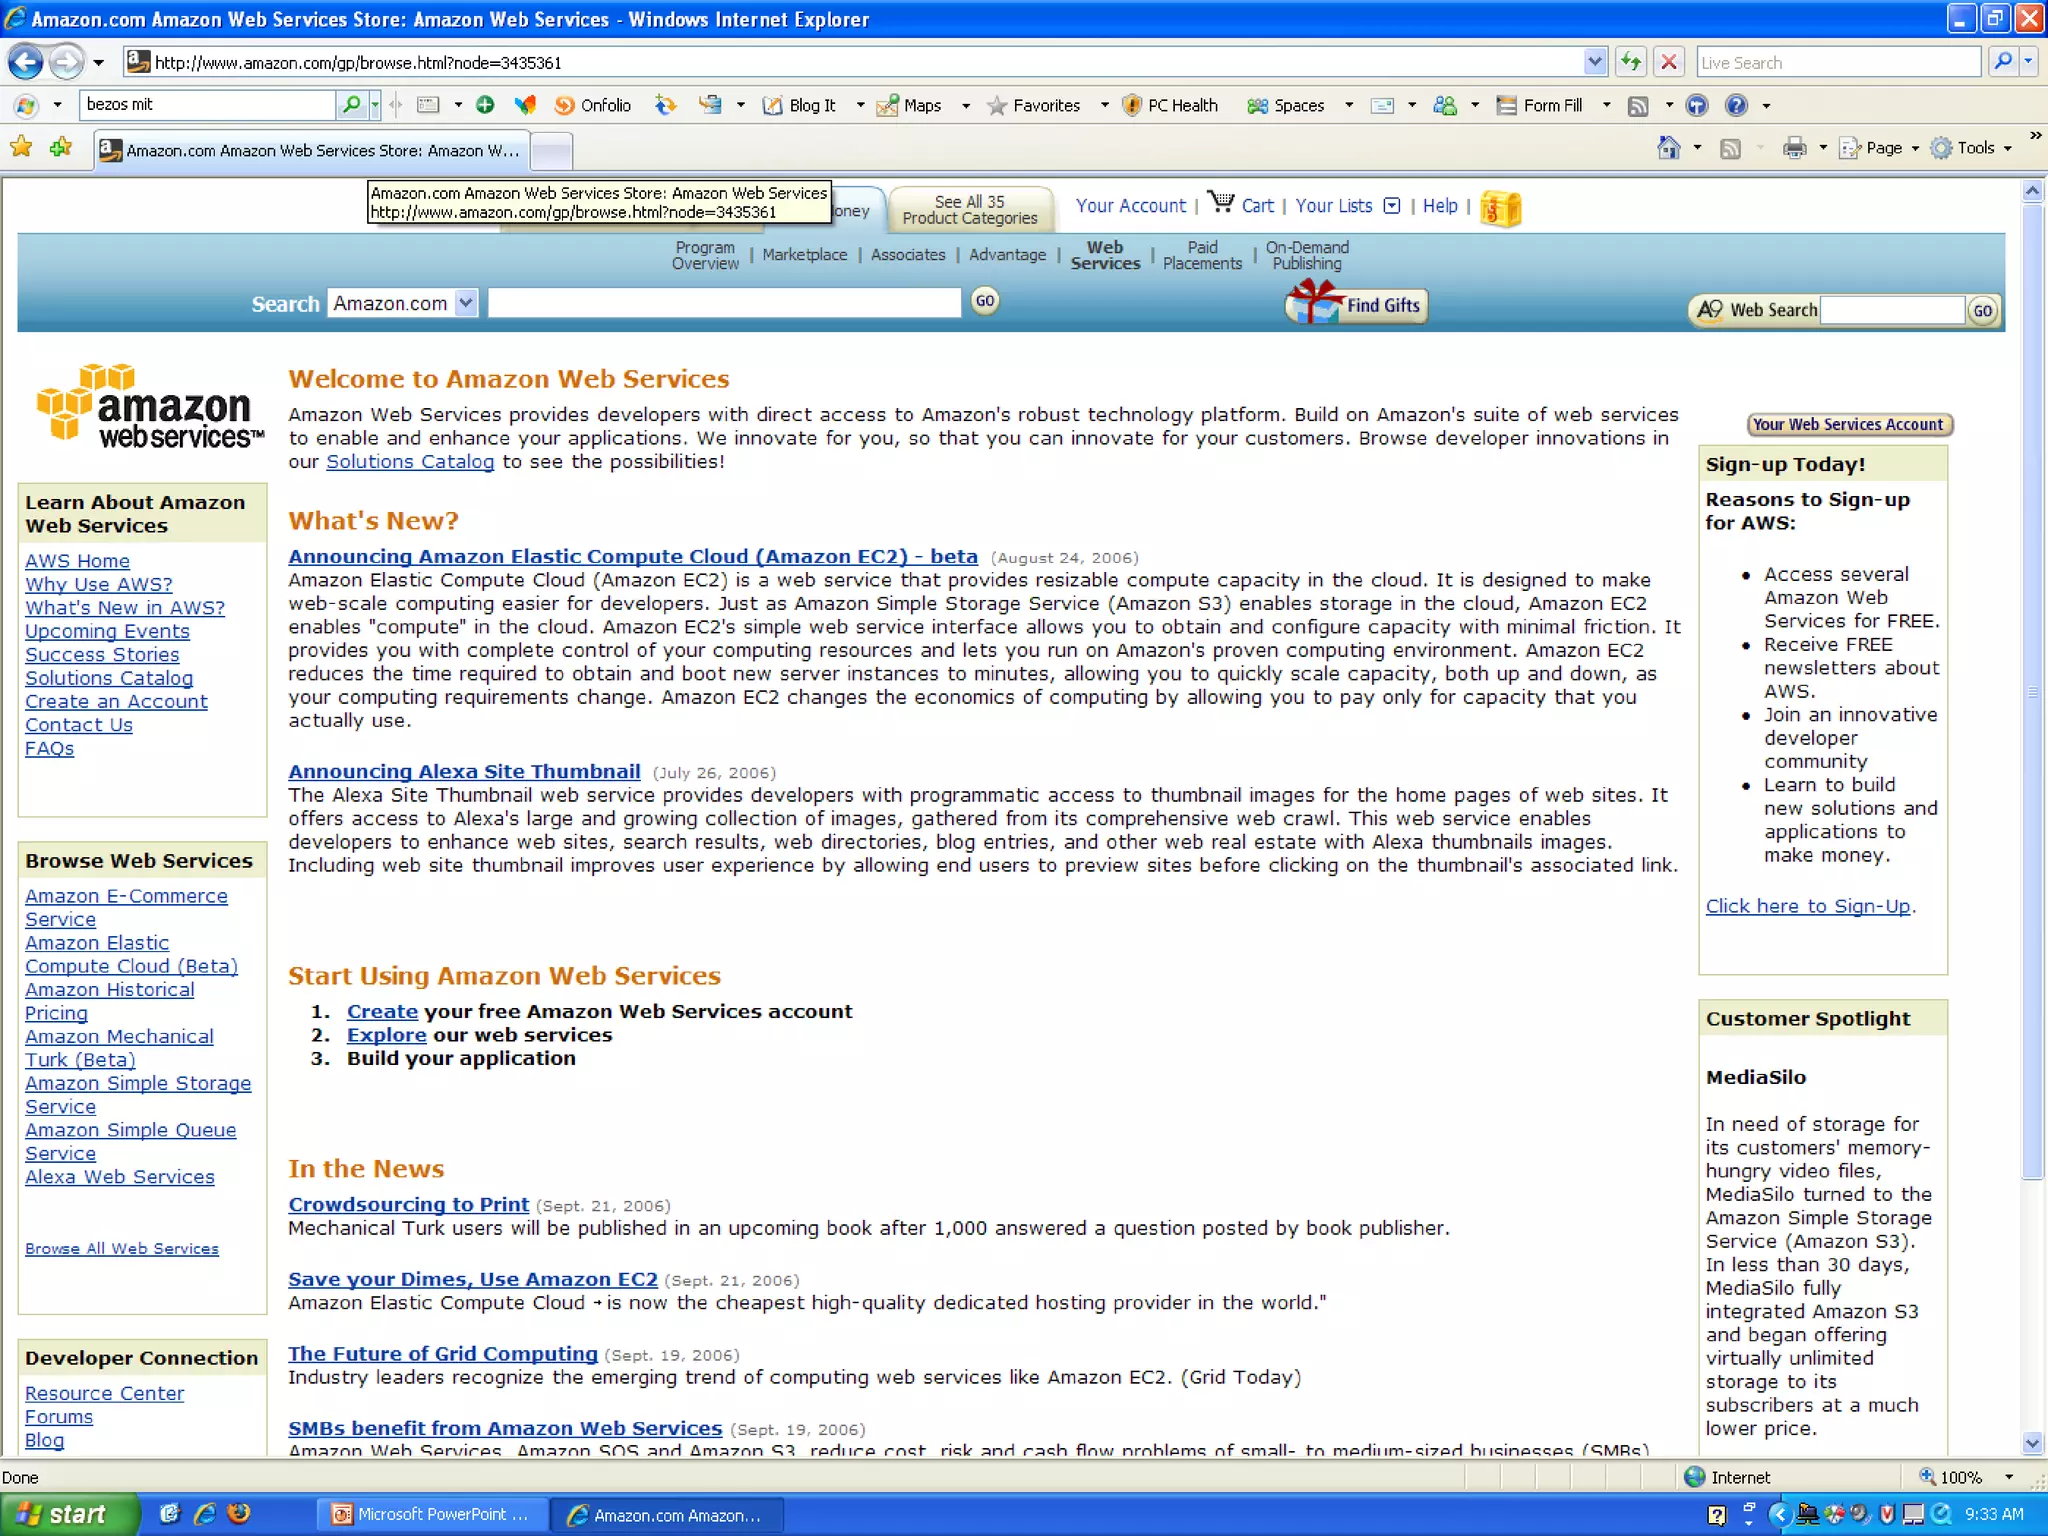Select See All 35 Product Categories tab
This screenshot has width=2048, height=1536.
tap(969, 209)
